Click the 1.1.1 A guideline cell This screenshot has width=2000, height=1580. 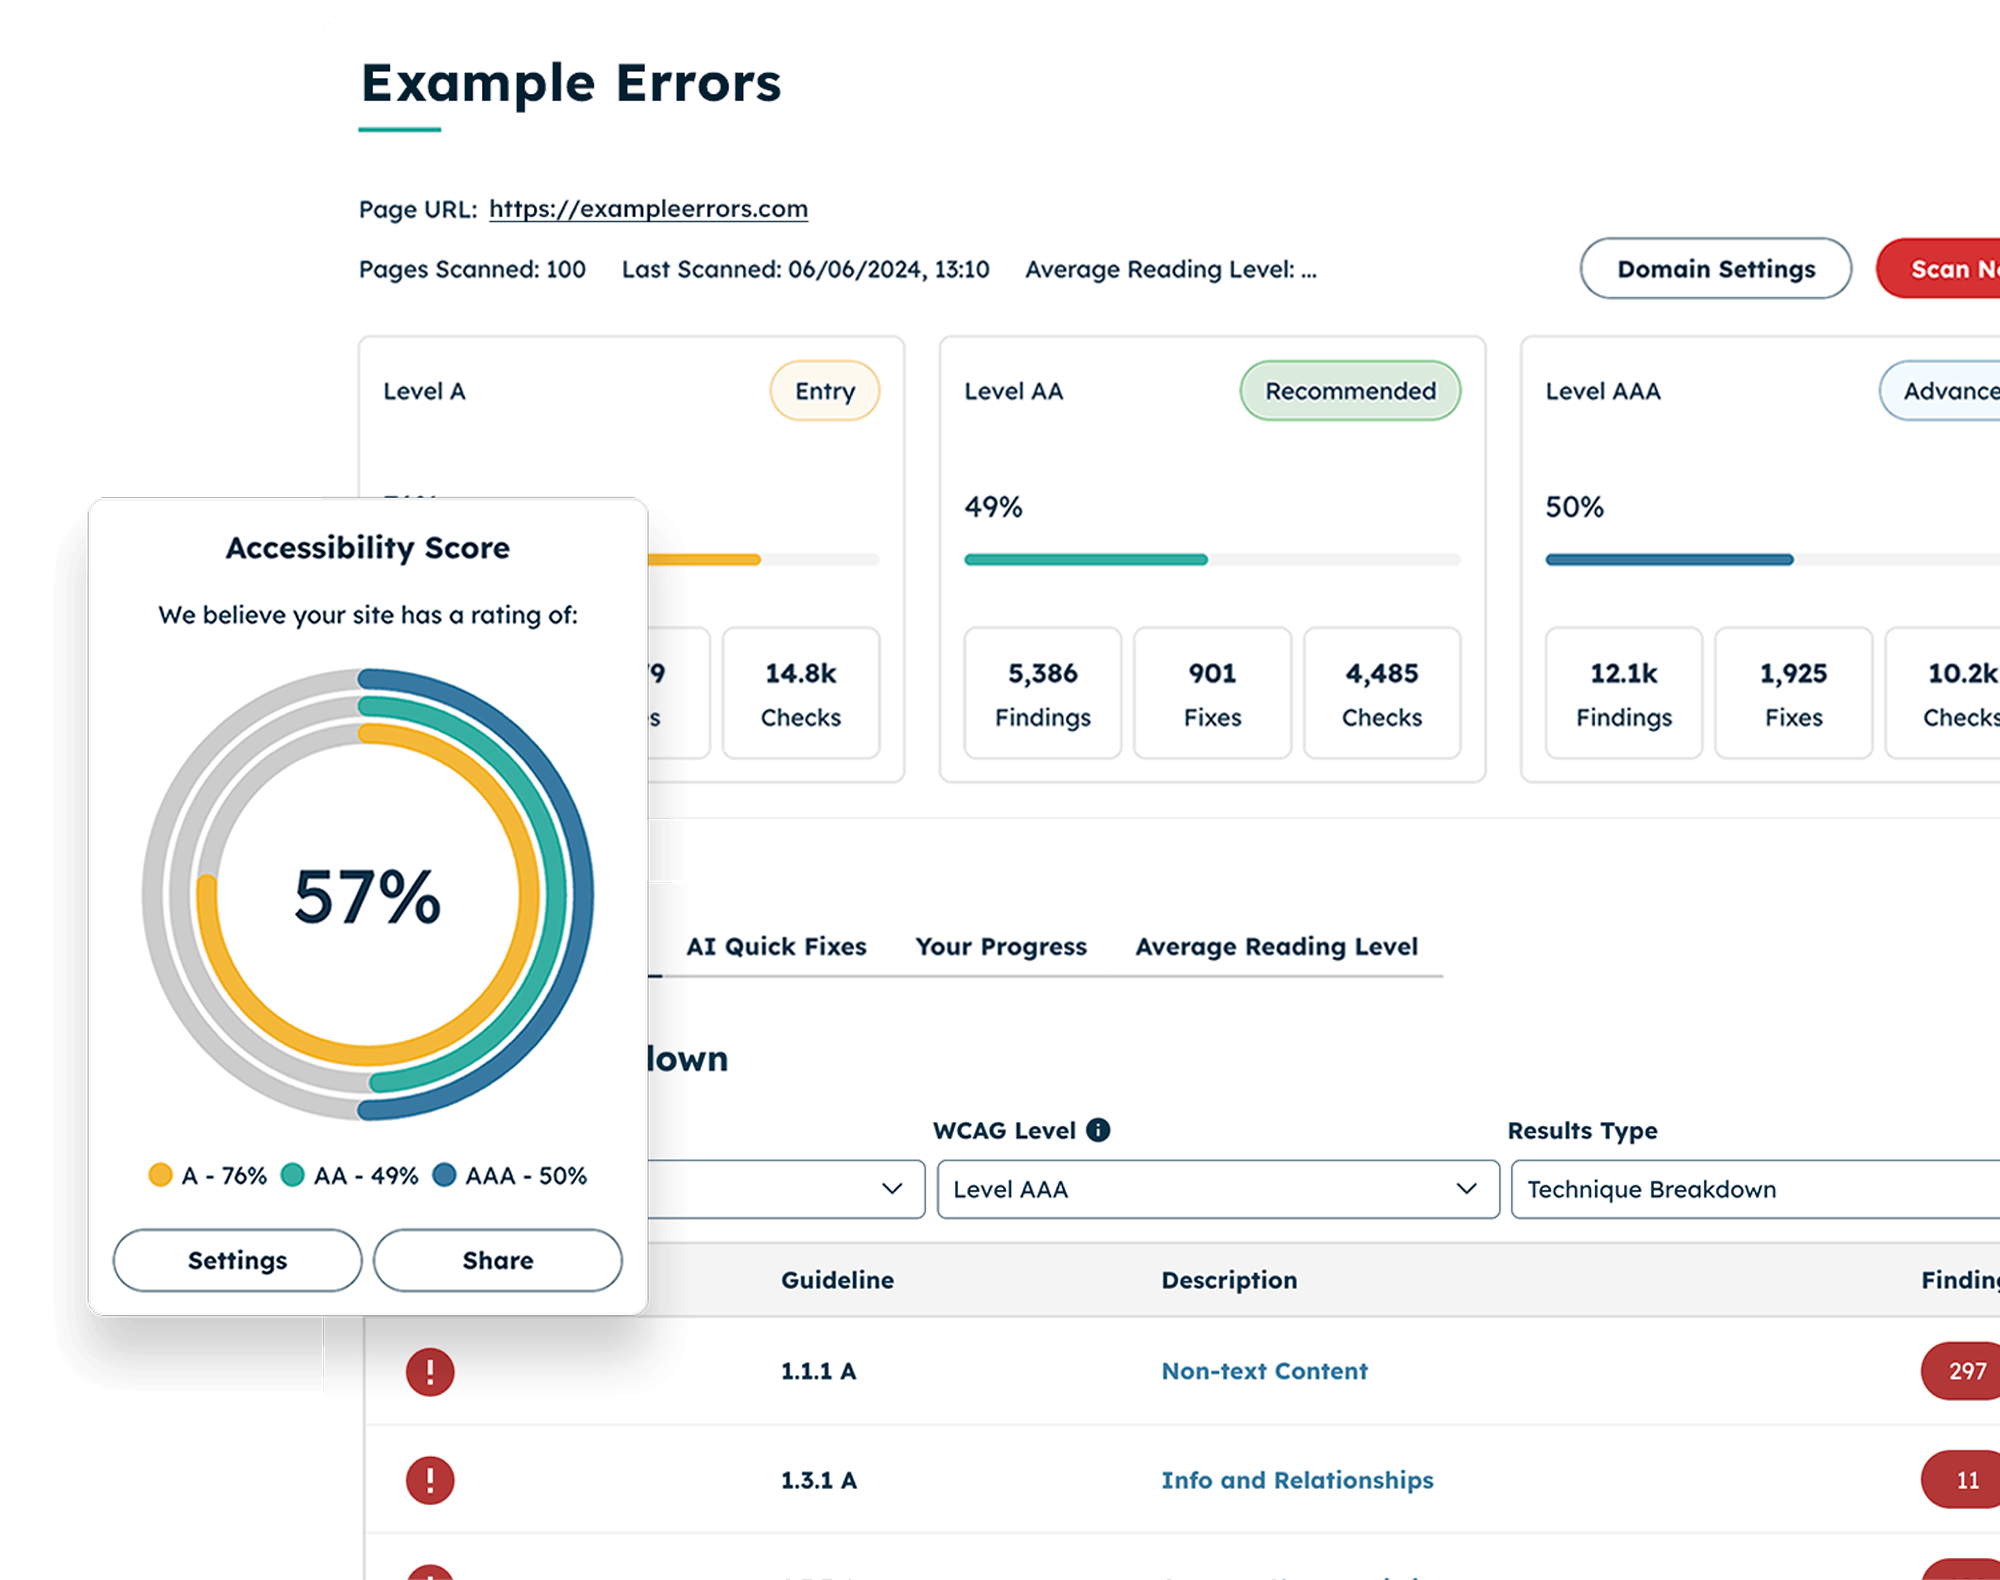(x=818, y=1371)
